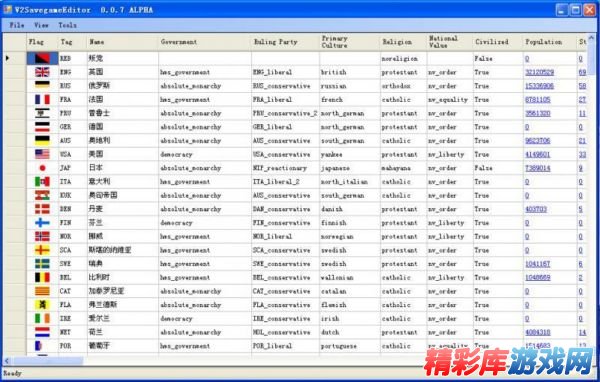Select the Japan red-circle flag icon
600x382 pixels.
tap(42, 168)
